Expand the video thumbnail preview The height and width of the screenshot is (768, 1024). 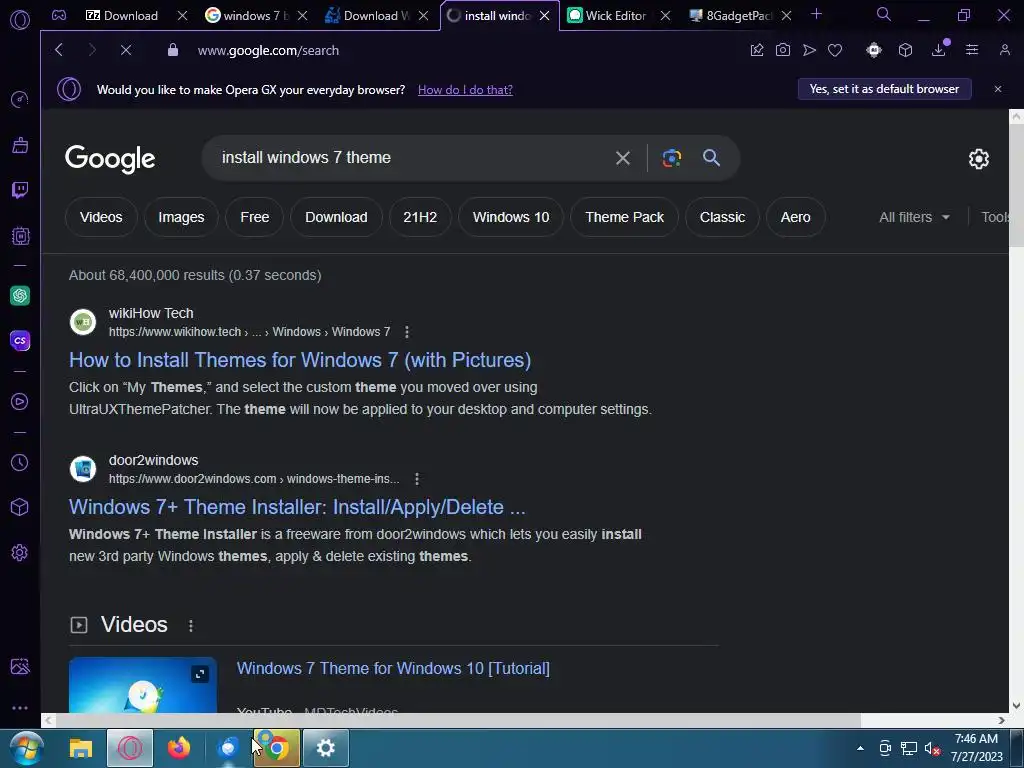pyautogui.click(x=200, y=673)
